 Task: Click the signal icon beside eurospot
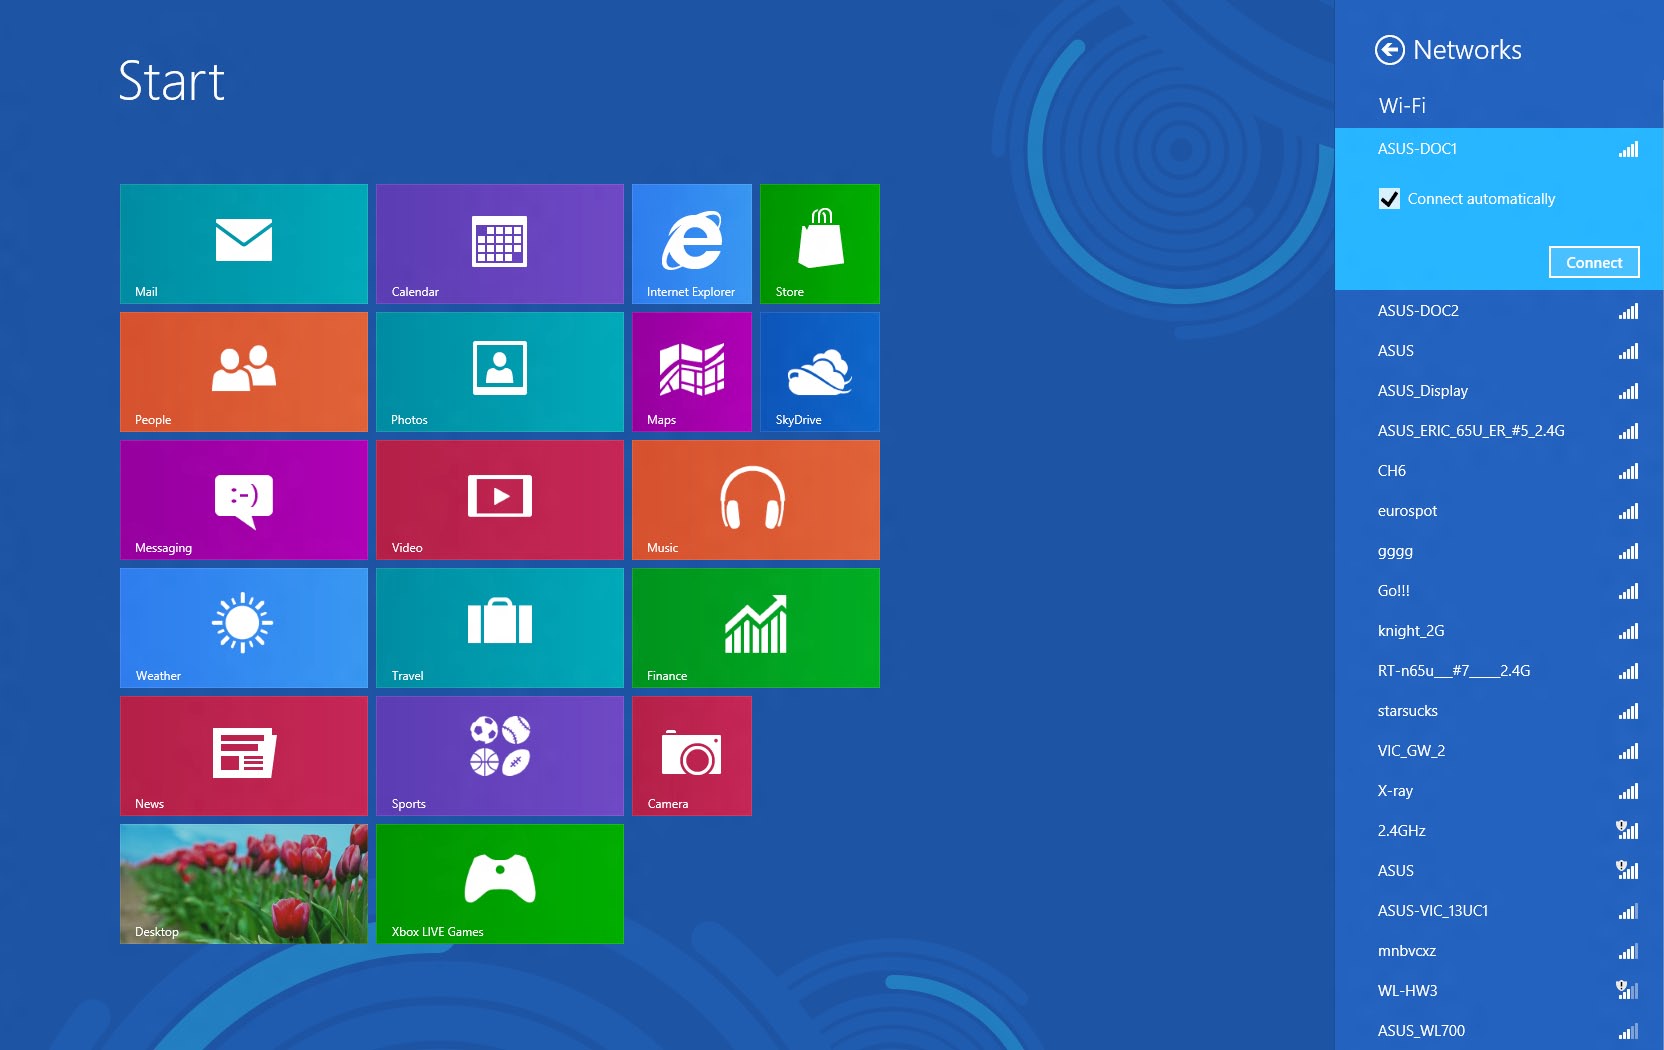tap(1629, 512)
